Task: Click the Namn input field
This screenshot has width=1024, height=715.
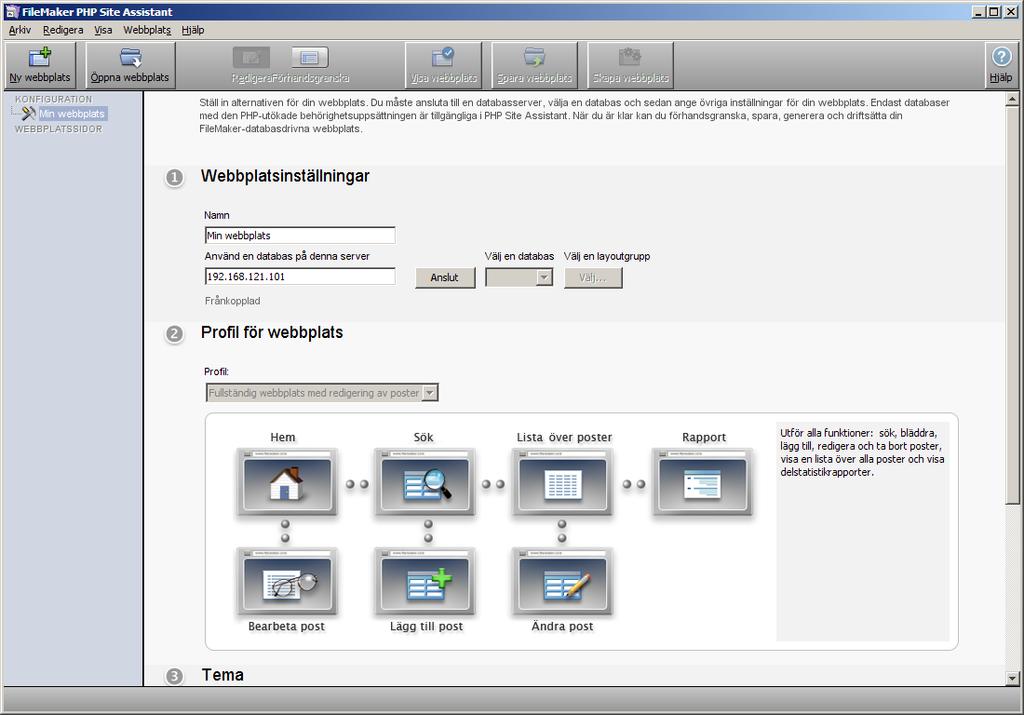Action: click(x=300, y=235)
